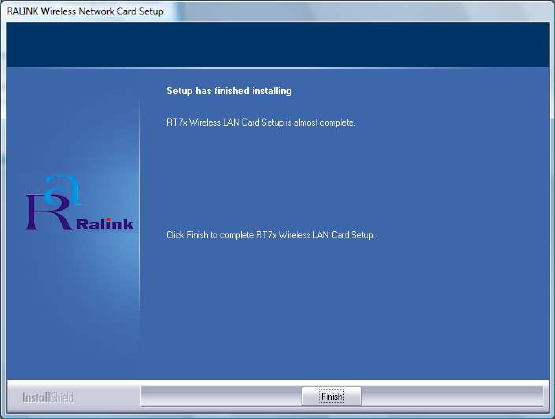Click the light blue swirl above the R
Screen dimensions: 555x419
point(63,190)
